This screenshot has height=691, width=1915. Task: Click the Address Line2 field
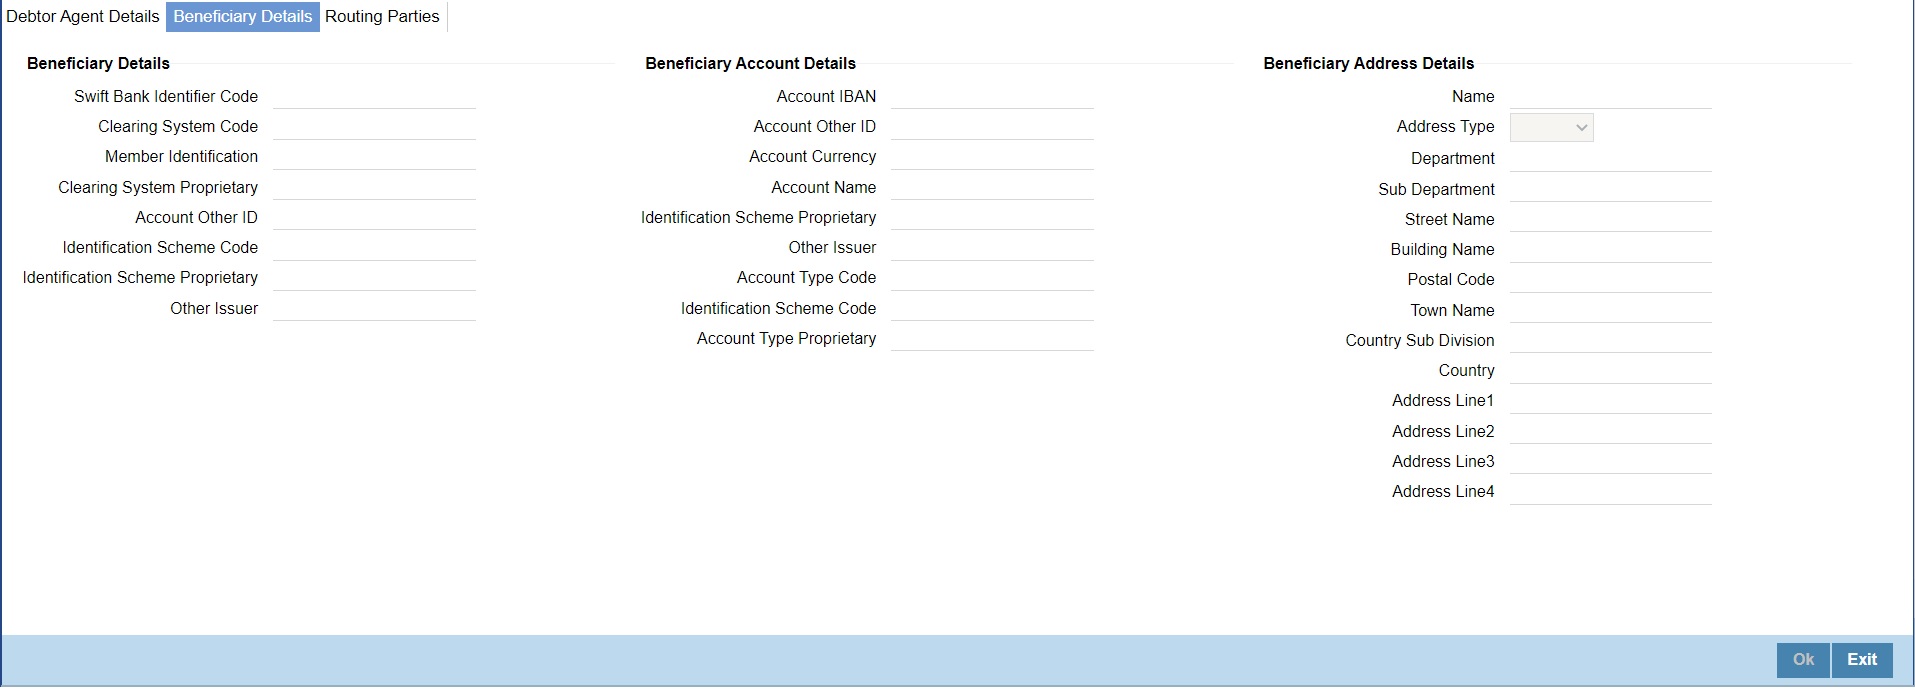1611,431
